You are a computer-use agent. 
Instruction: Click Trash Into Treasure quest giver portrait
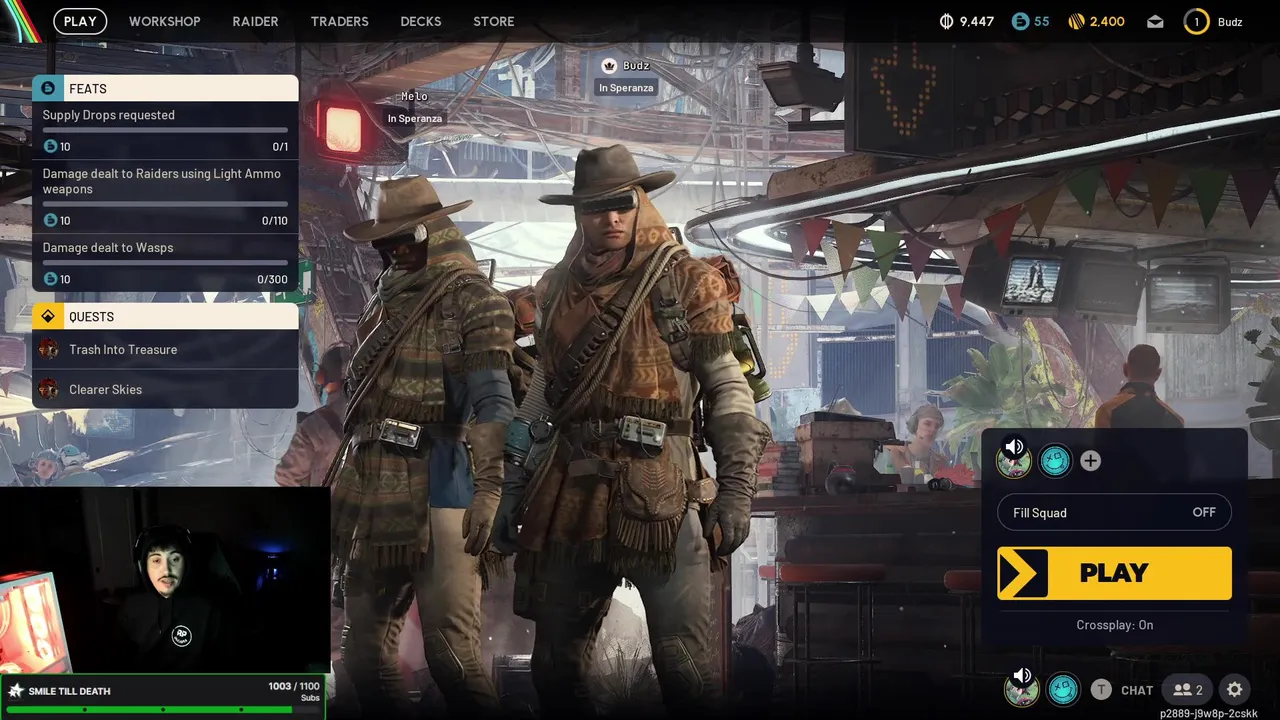(48, 349)
